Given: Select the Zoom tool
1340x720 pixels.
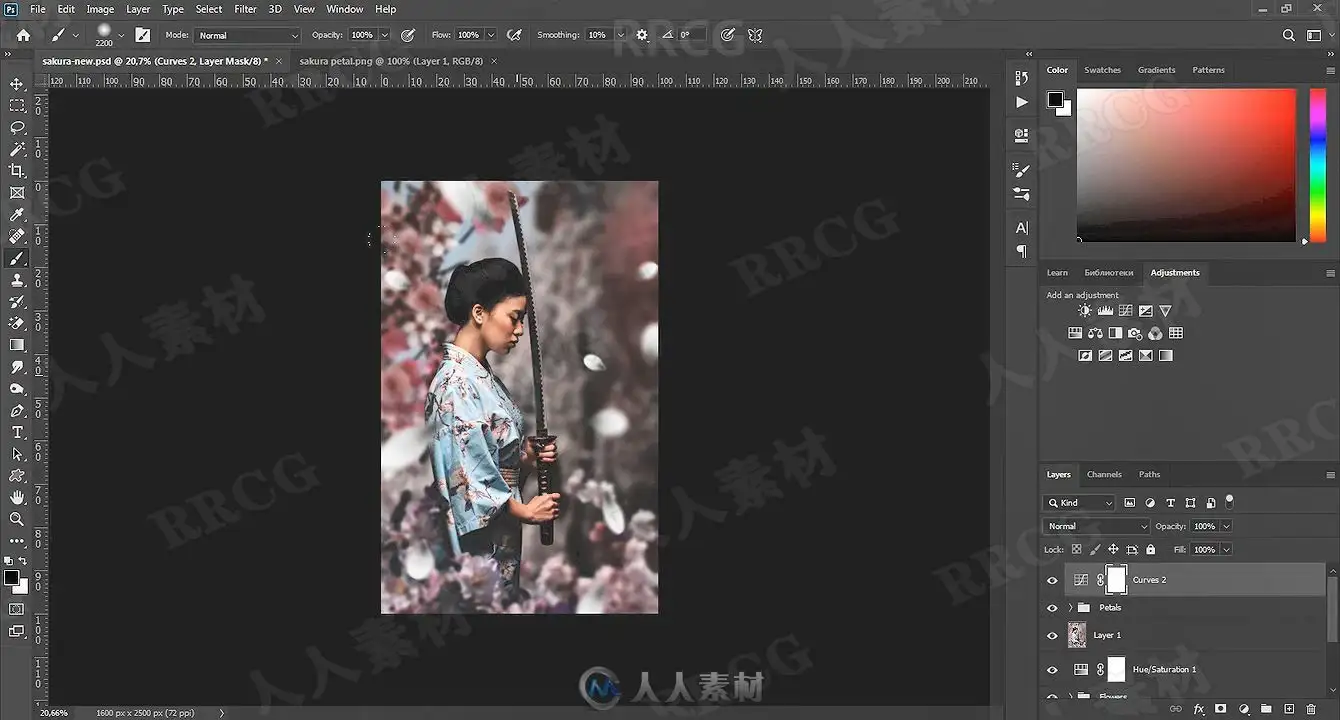Looking at the screenshot, I should (17, 519).
